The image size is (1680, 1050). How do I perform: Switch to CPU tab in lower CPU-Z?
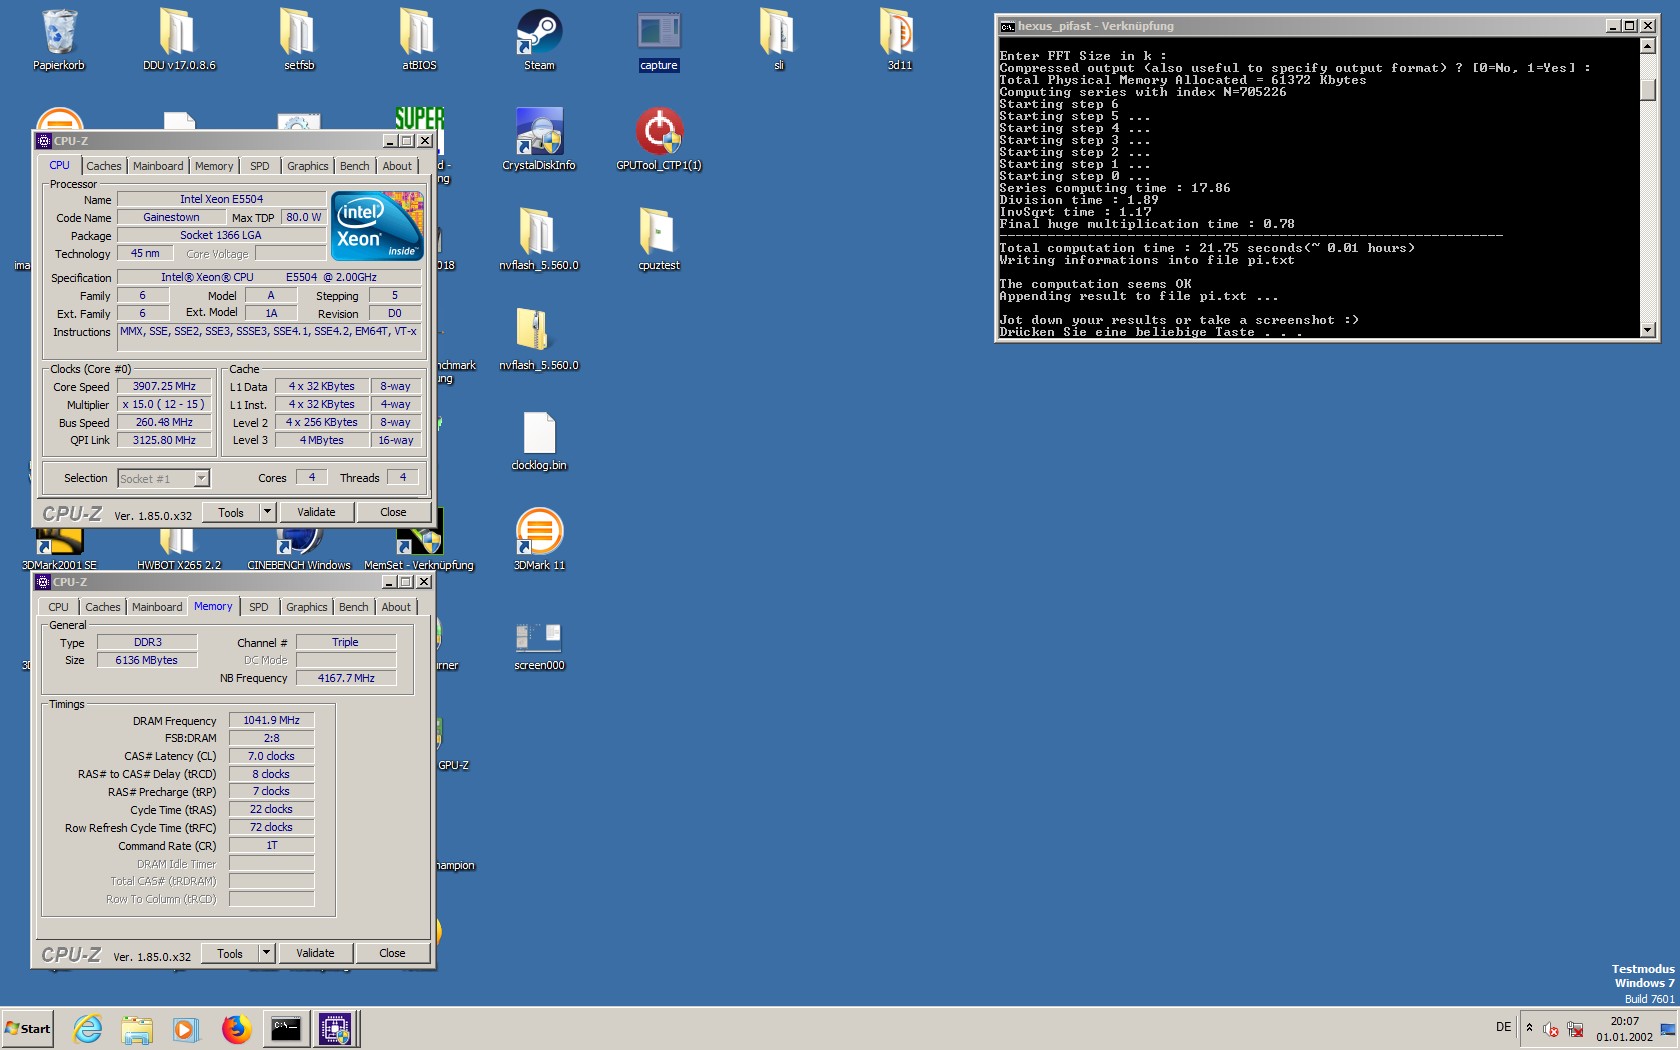click(59, 607)
